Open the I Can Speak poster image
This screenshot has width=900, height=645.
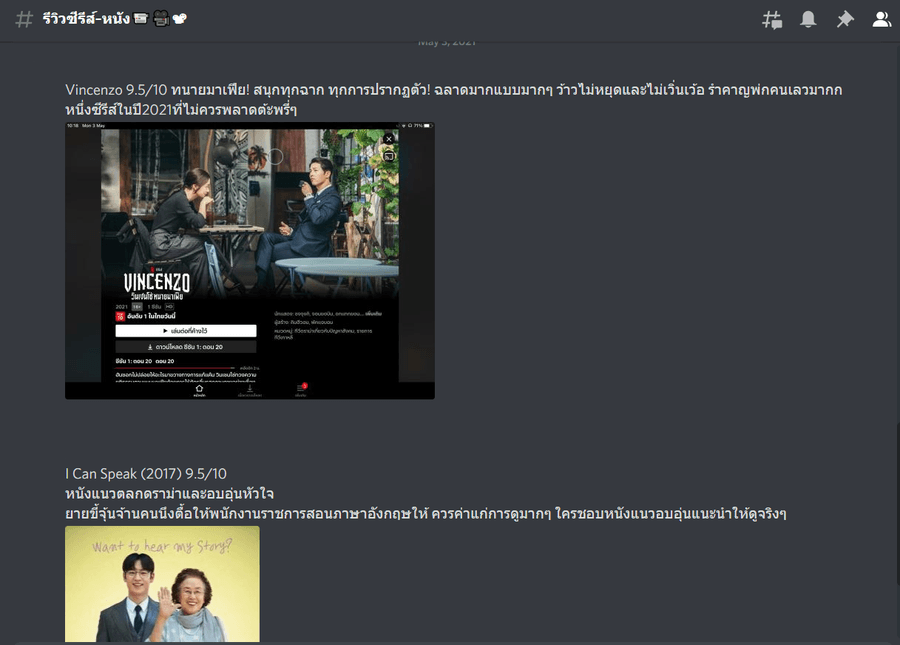tap(162, 584)
